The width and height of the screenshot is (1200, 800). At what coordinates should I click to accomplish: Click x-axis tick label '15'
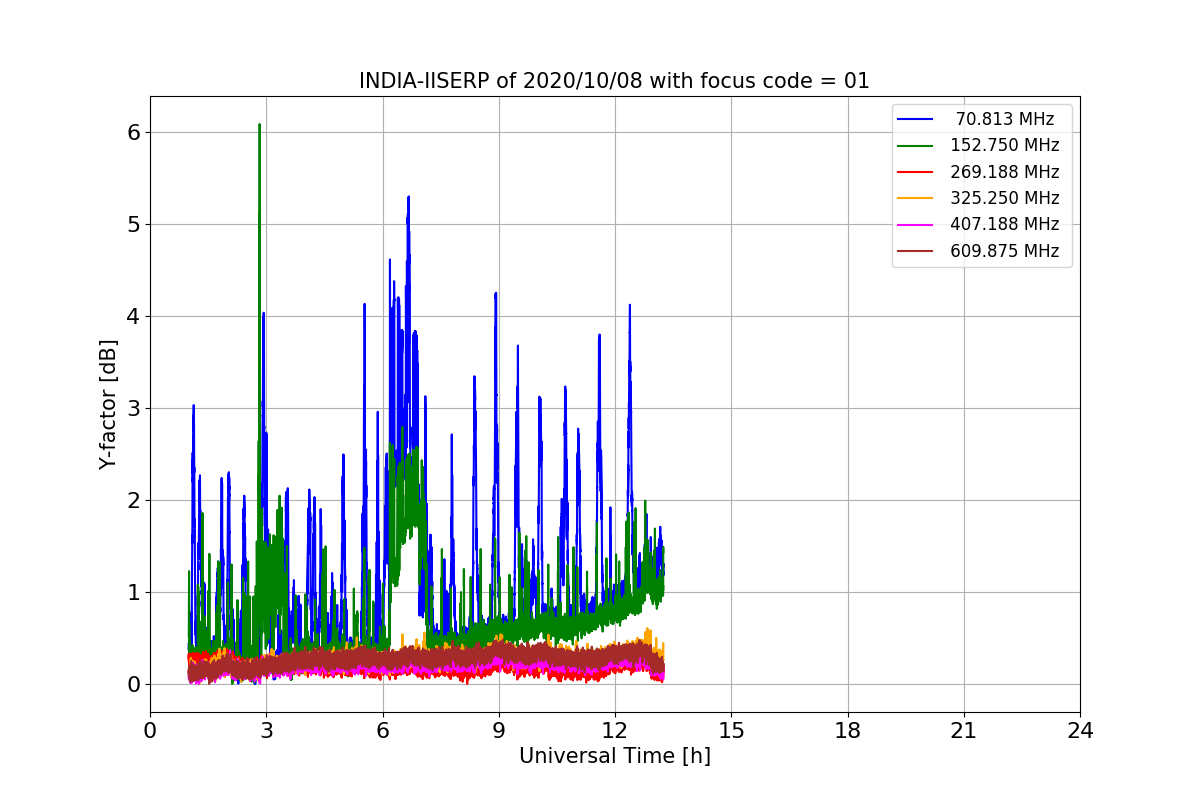click(731, 731)
